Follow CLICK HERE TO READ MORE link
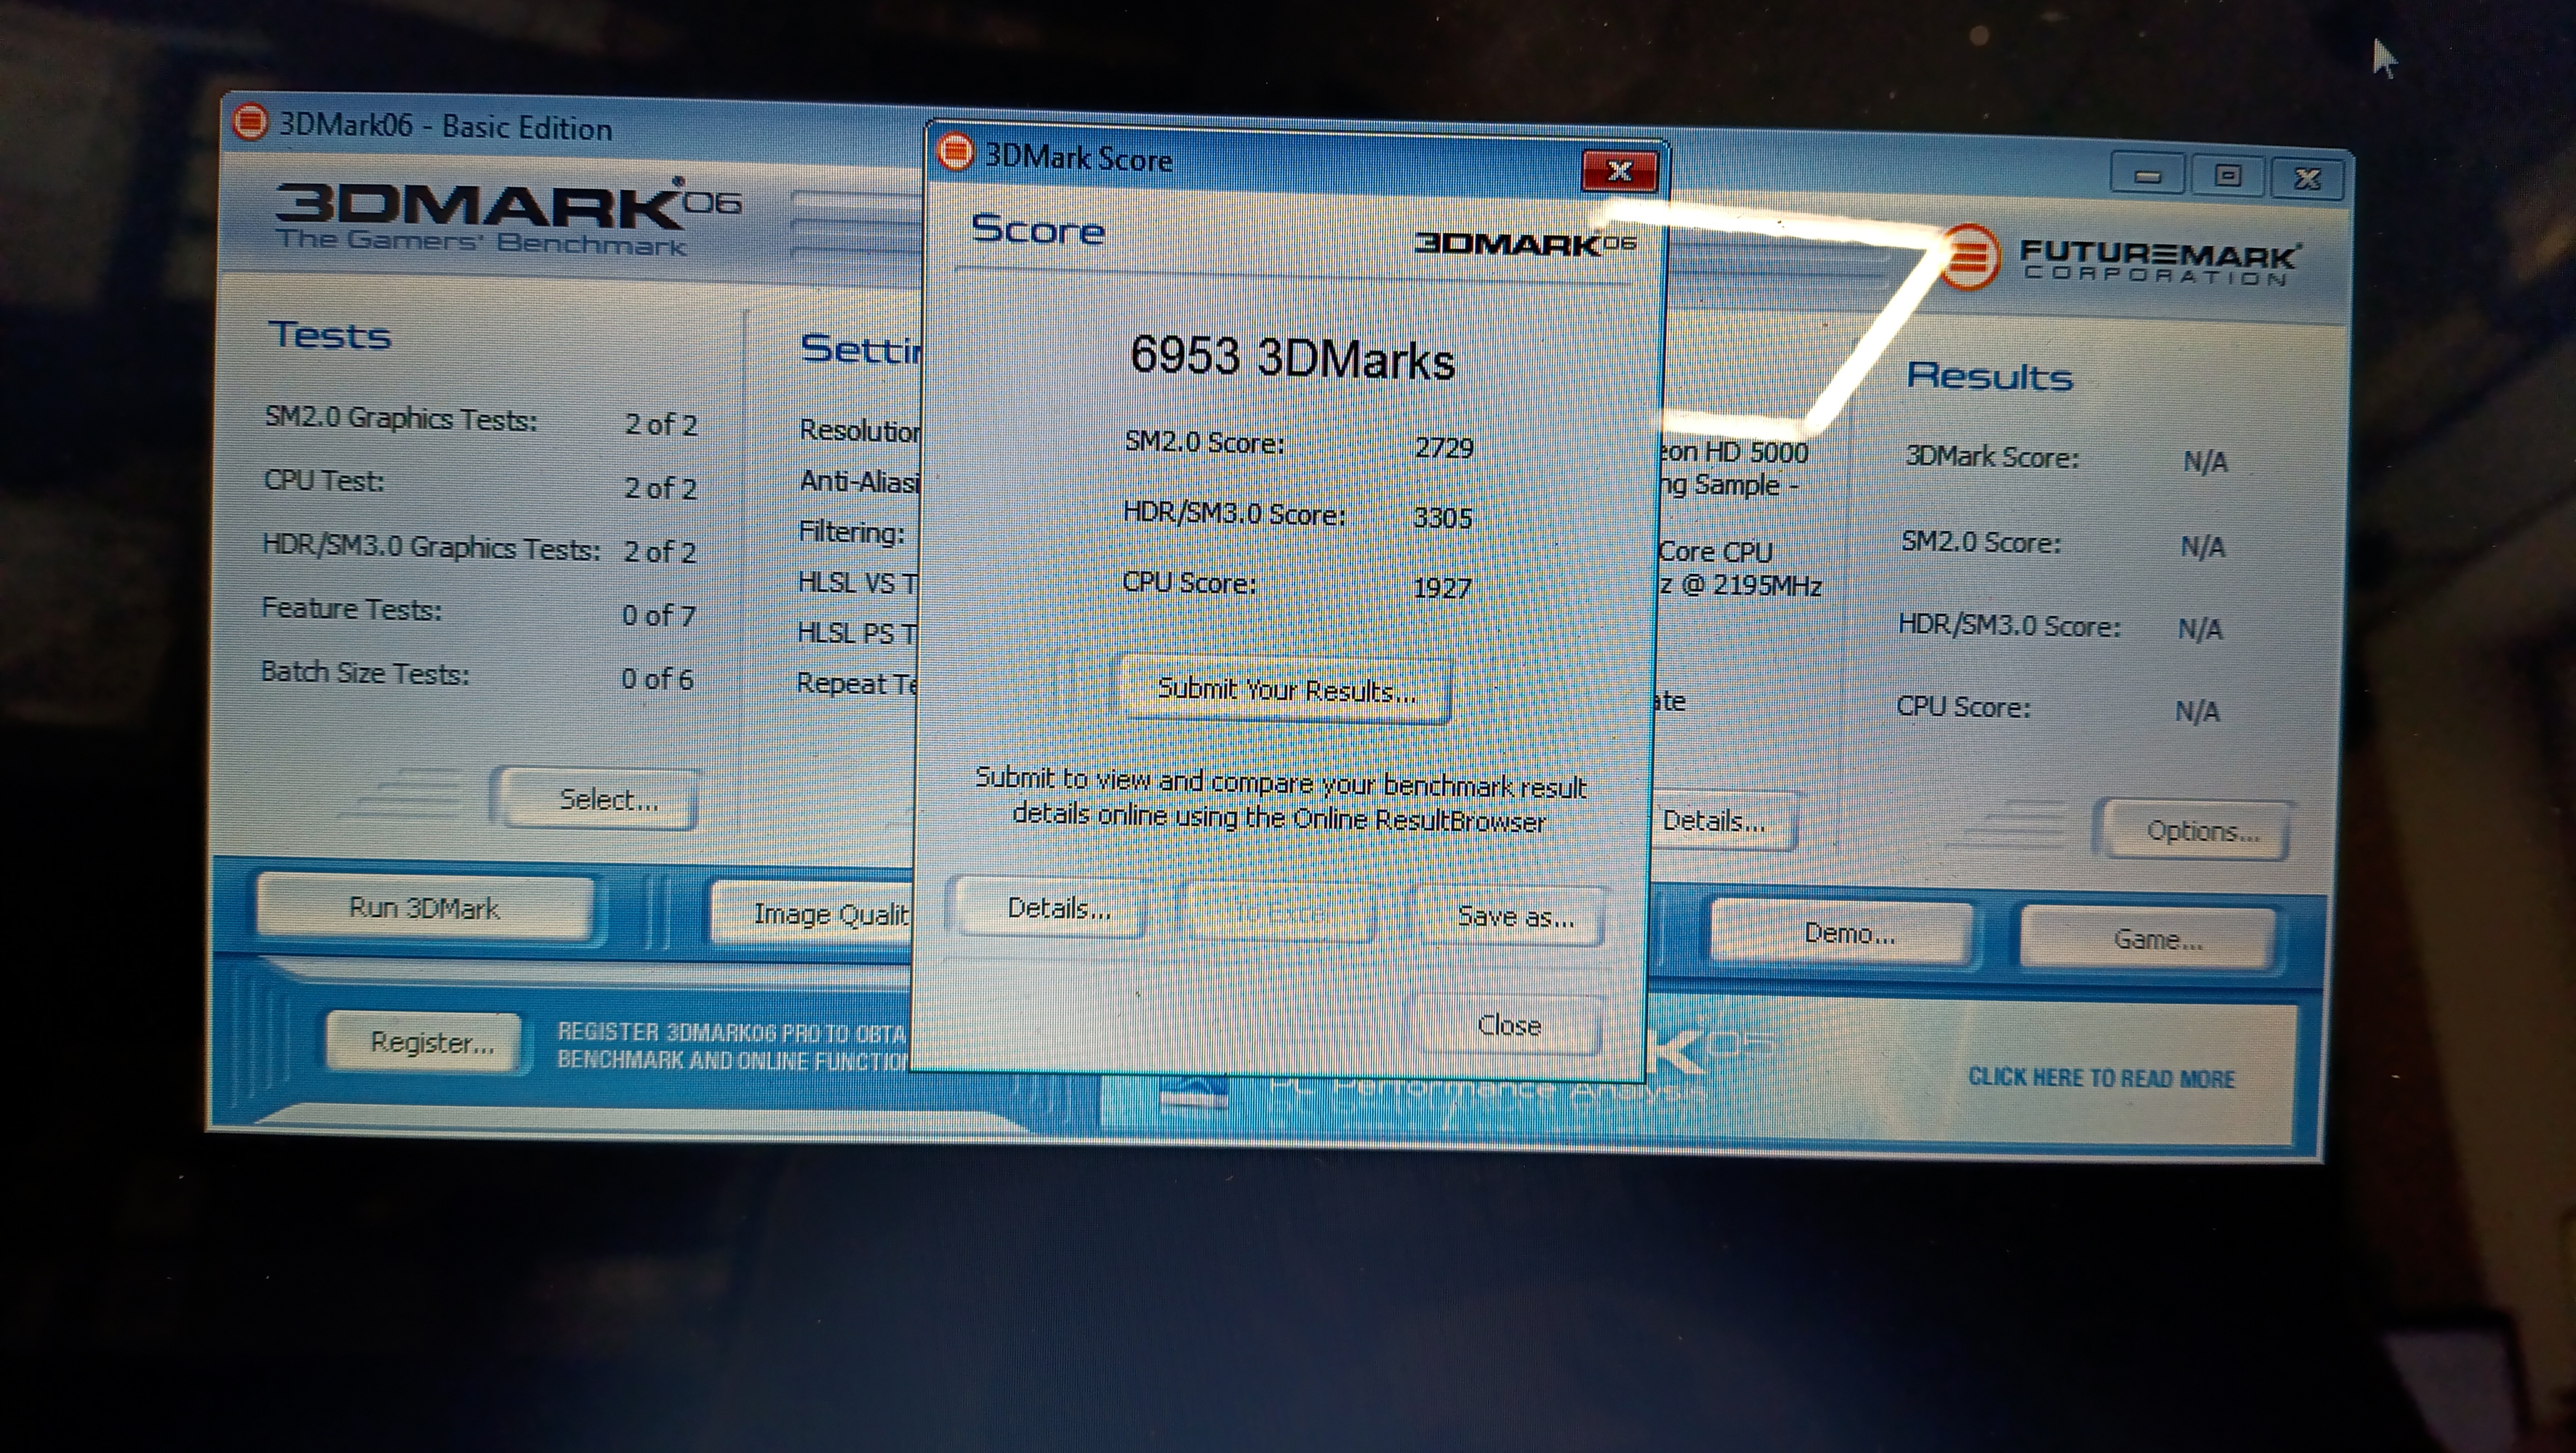This screenshot has height=1453, width=2576. (2101, 1077)
